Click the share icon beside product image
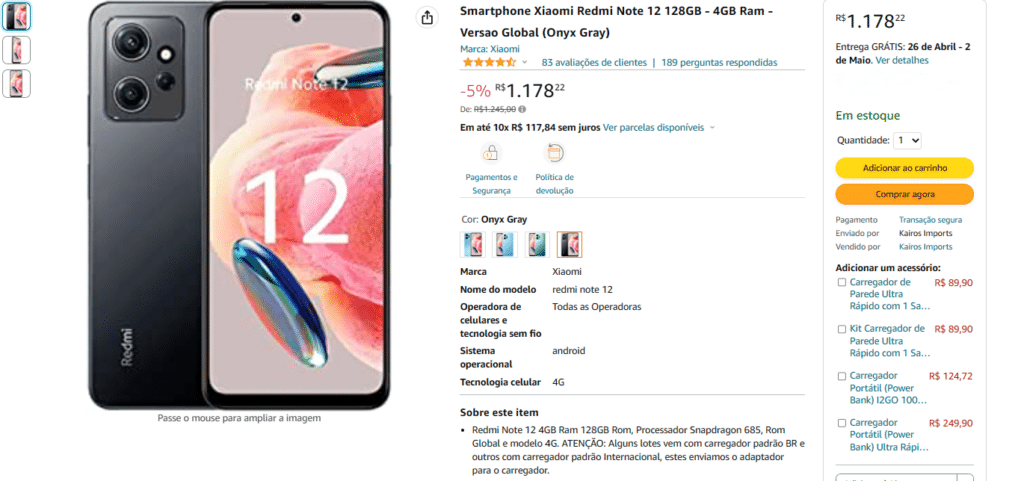Image resolution: width=1024 pixels, height=481 pixels. tap(427, 18)
